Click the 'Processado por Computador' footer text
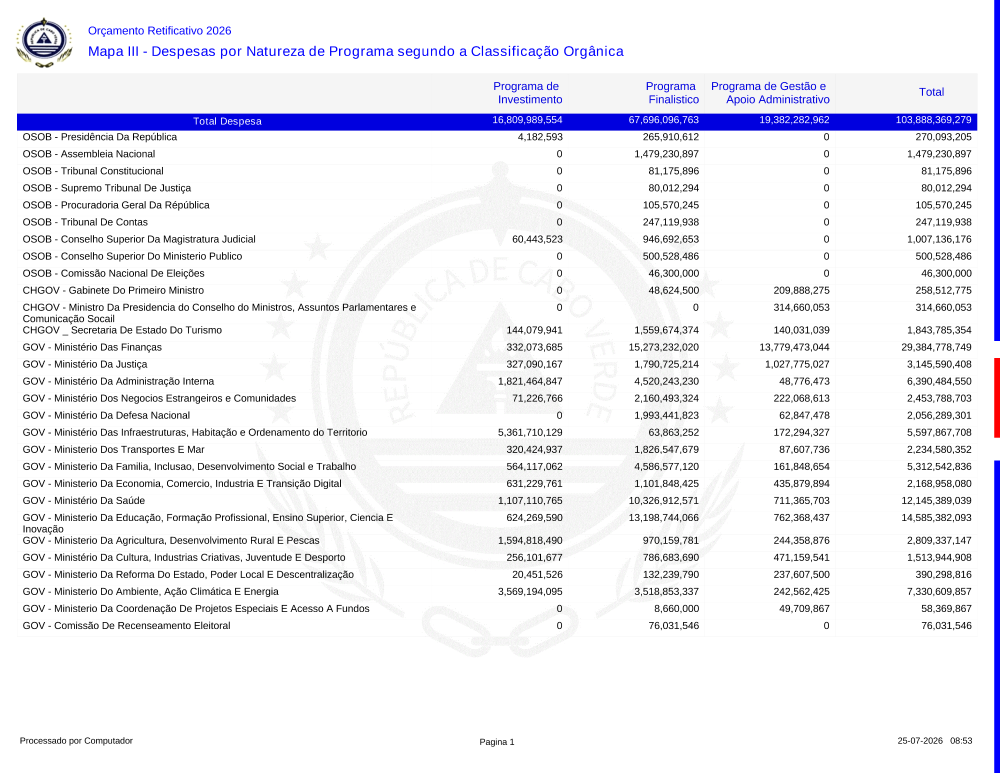1000x773 pixels. [x=77, y=741]
